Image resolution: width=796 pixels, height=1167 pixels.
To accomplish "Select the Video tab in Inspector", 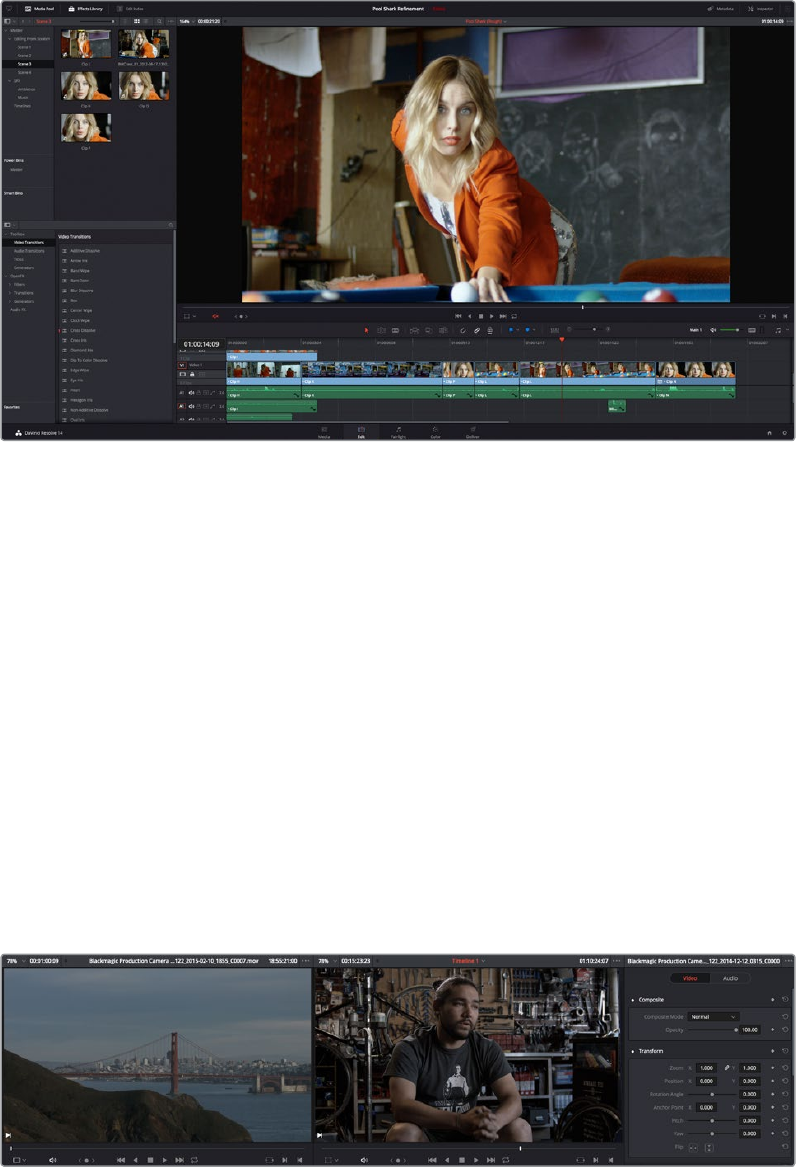I will click(690, 978).
